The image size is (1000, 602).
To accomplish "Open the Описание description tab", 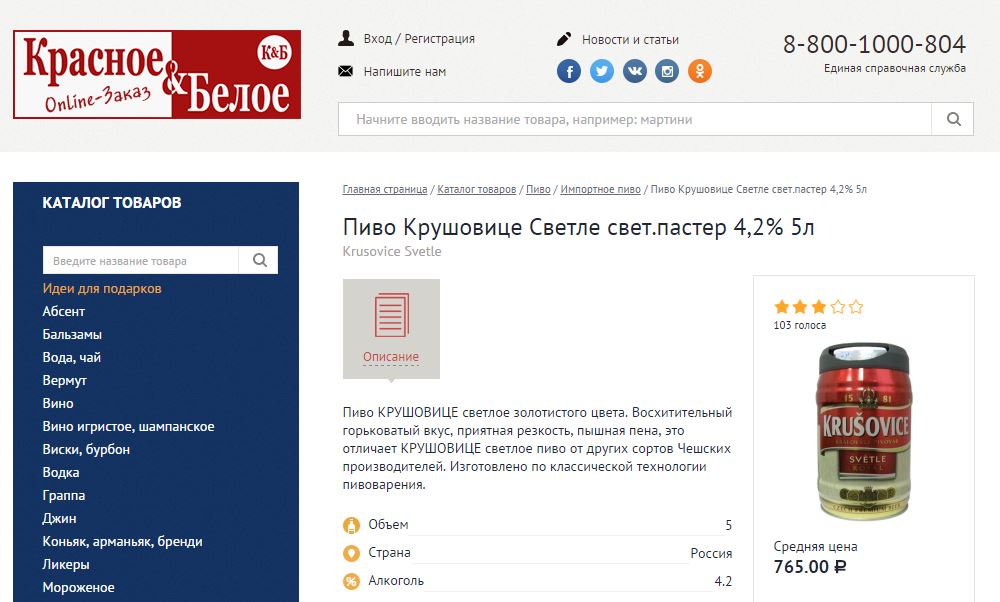I will [x=391, y=329].
